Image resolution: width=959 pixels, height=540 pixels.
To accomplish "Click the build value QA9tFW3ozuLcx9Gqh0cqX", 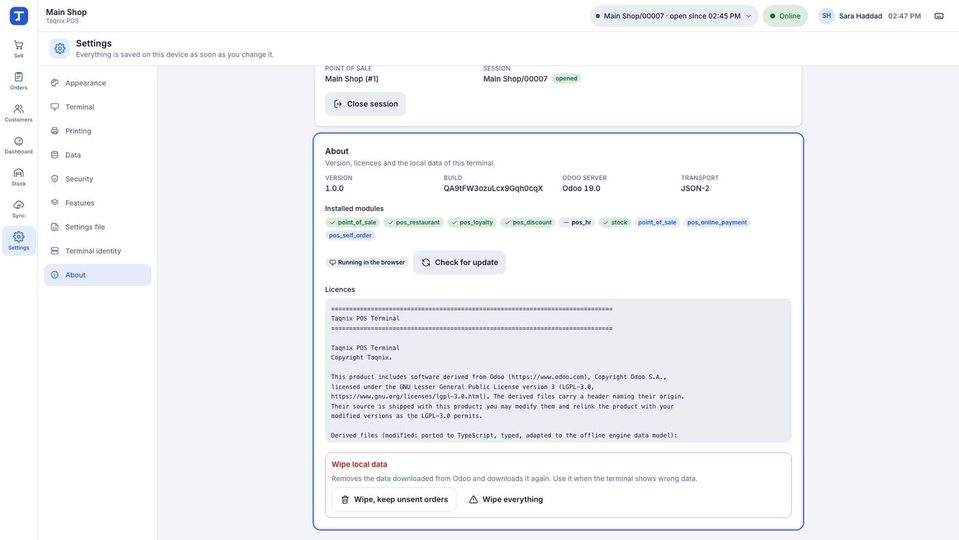I will pos(493,188).
